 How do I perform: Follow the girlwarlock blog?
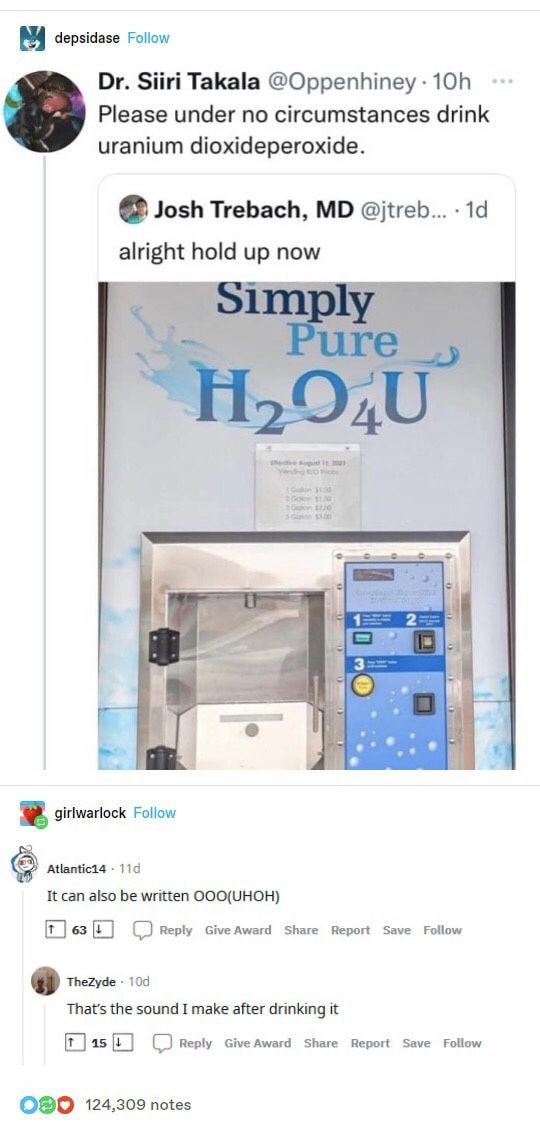click(x=155, y=813)
